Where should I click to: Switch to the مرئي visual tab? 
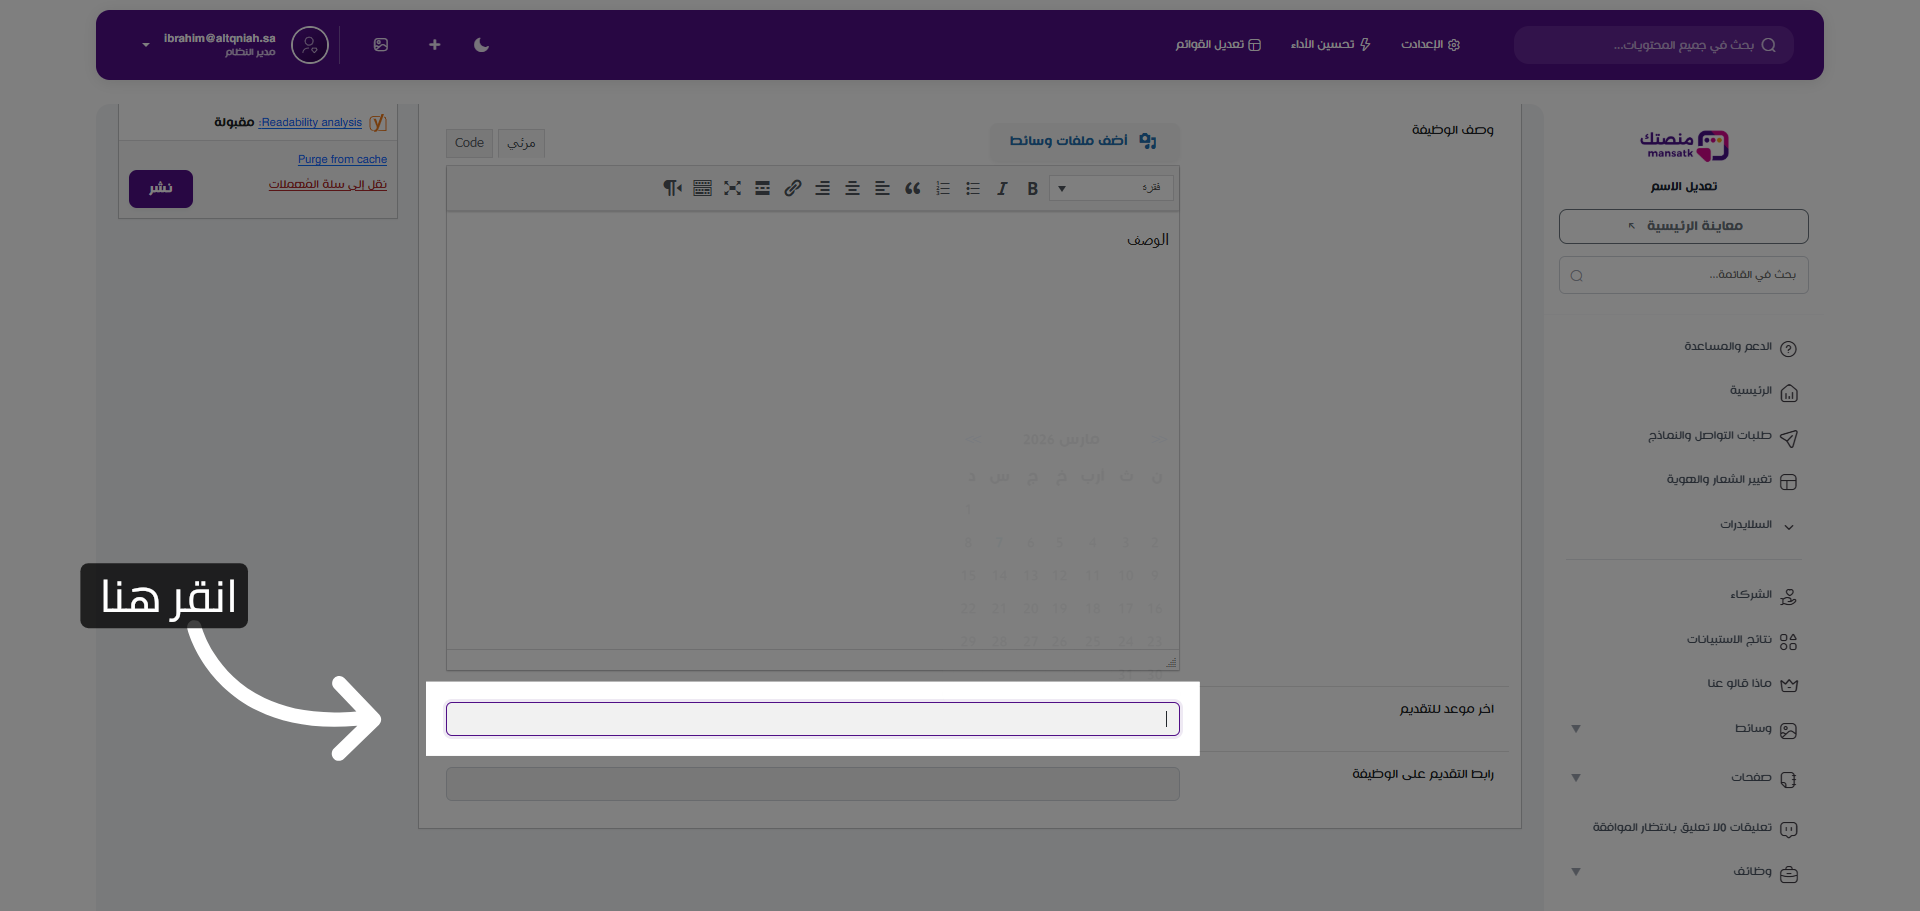(521, 143)
